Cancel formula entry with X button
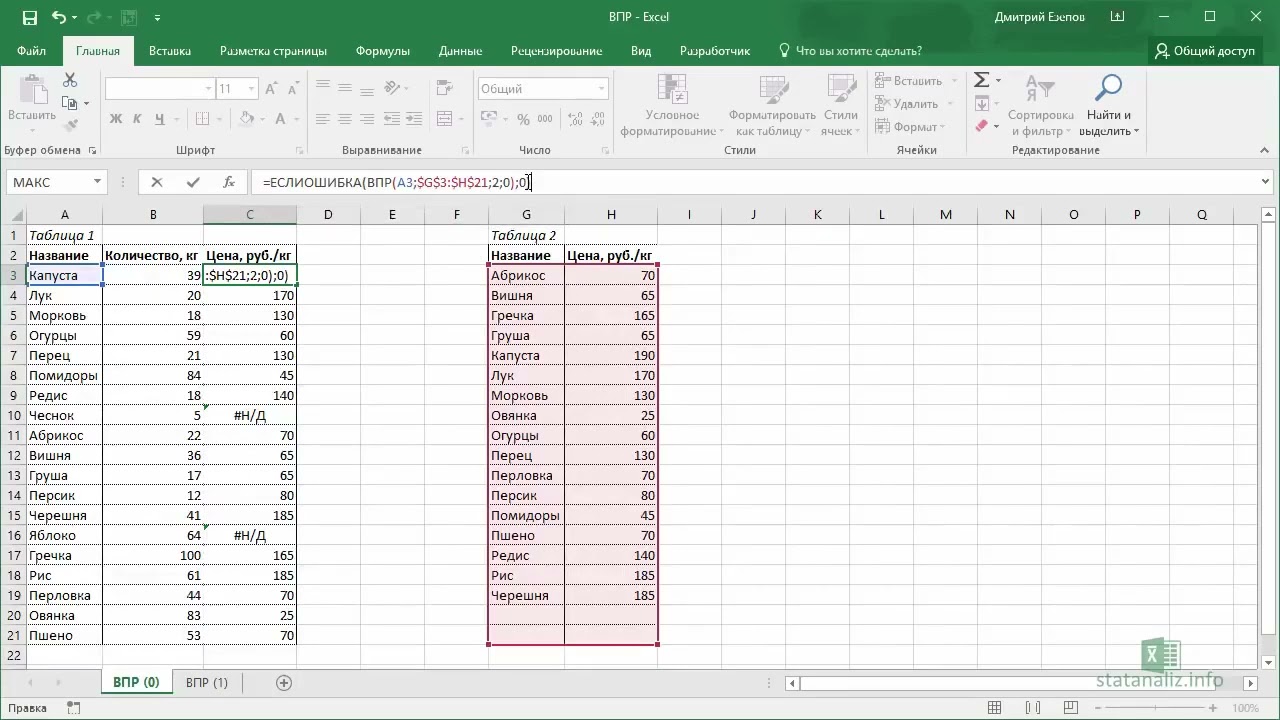 click(x=157, y=182)
